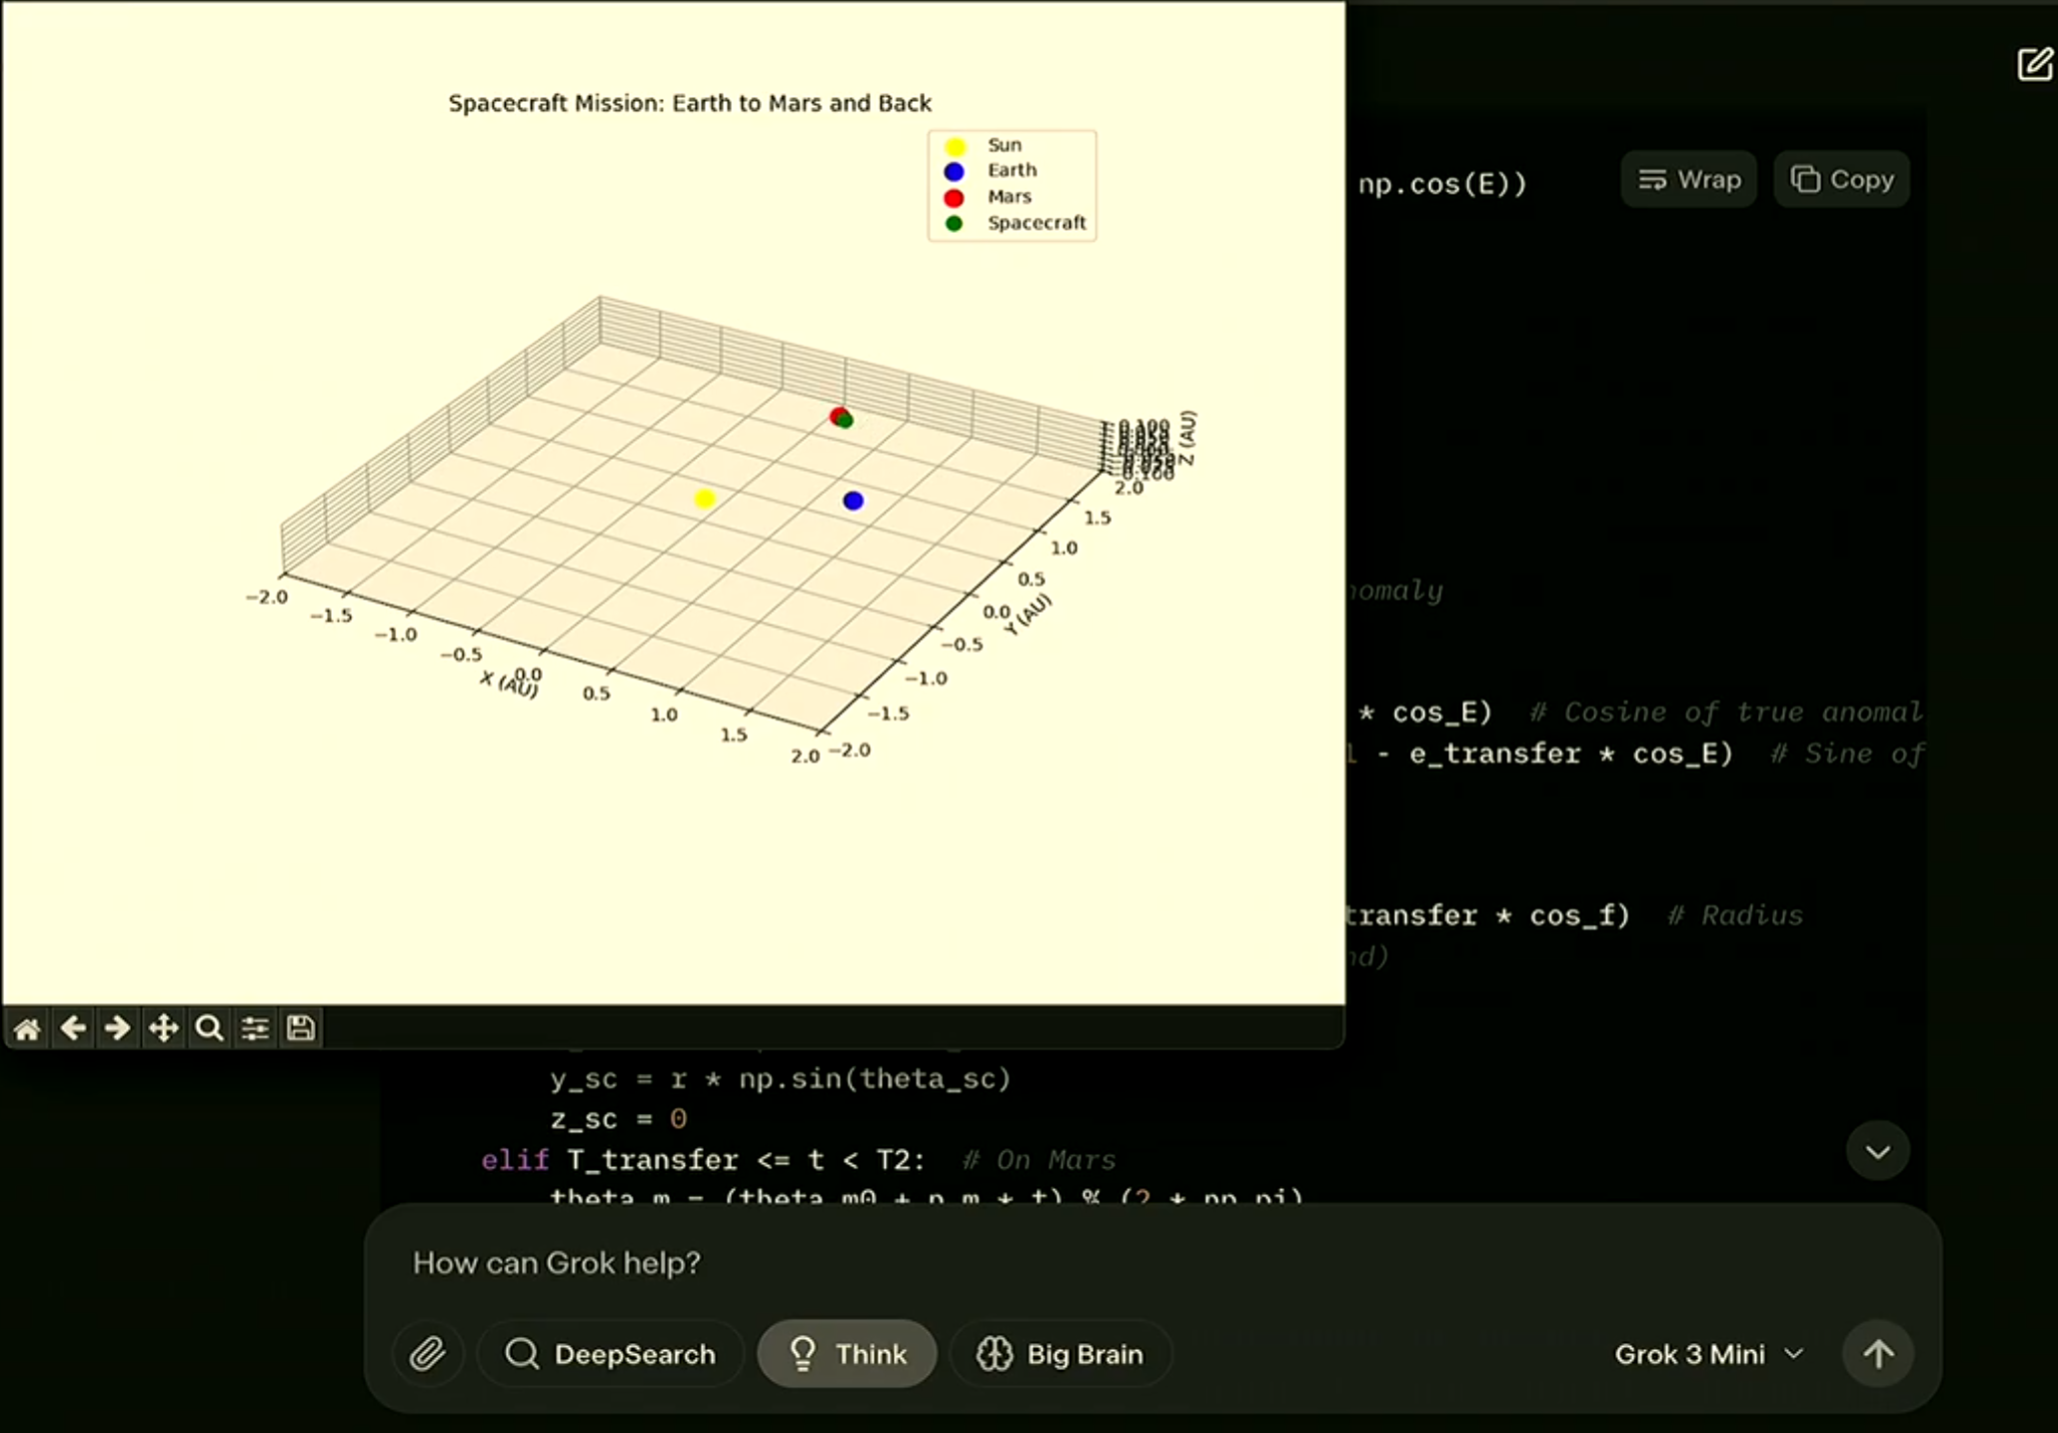
Task: Attach a file with the paperclip icon
Action: [428, 1354]
